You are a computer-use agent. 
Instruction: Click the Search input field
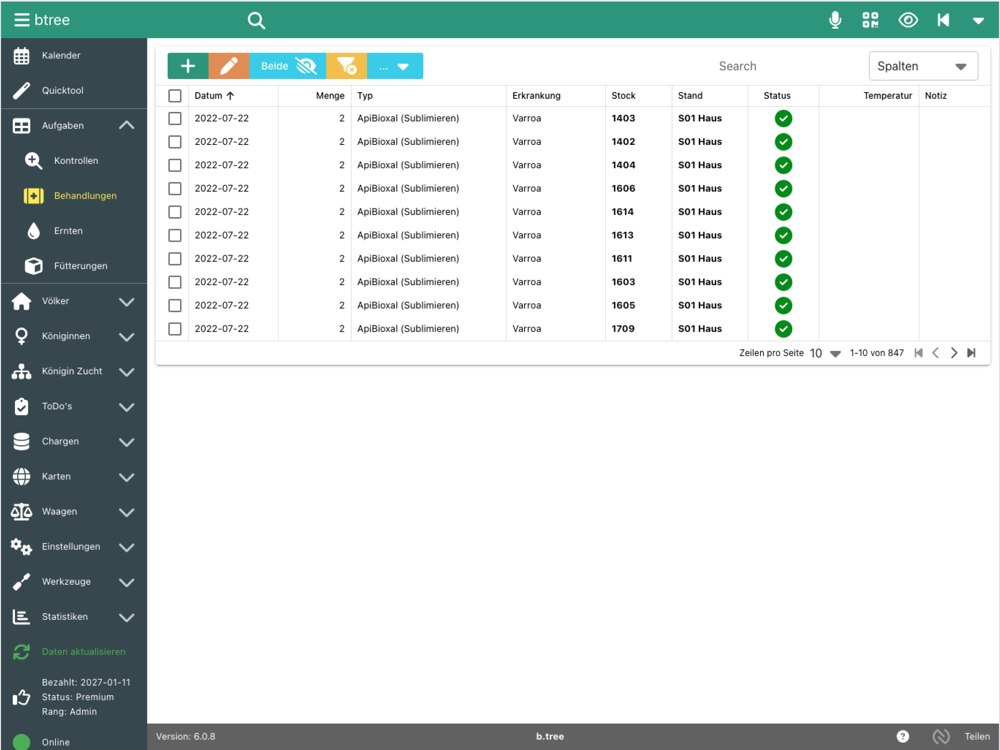[737, 66]
